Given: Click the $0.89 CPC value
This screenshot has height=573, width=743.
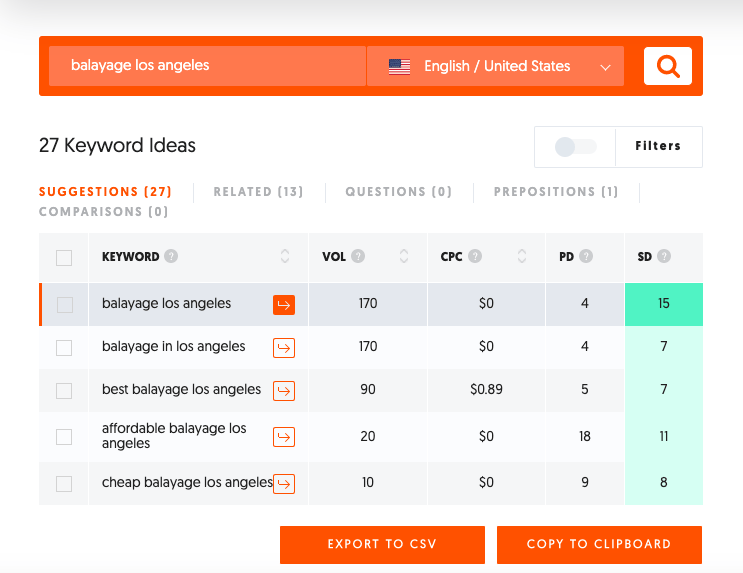Looking at the screenshot, I should (x=486, y=389).
